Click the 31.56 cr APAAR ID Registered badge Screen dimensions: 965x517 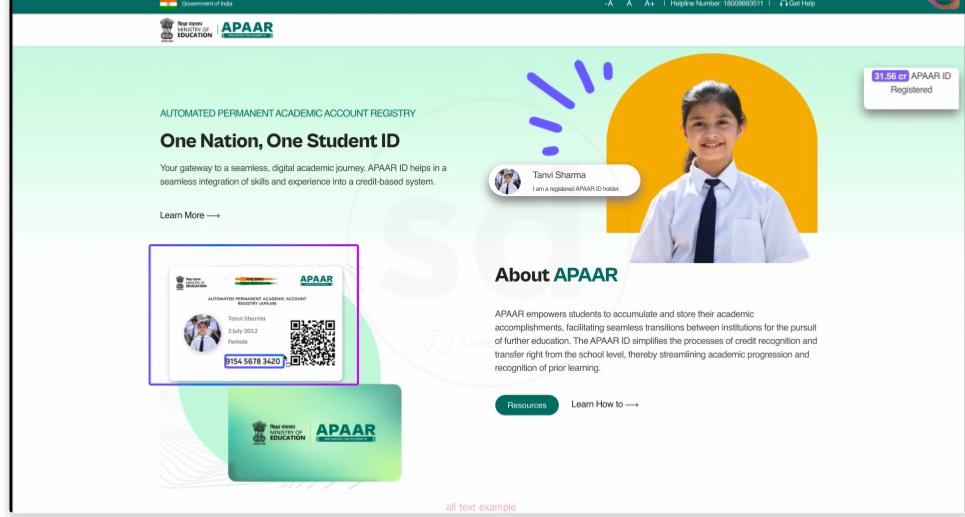(x=911, y=83)
